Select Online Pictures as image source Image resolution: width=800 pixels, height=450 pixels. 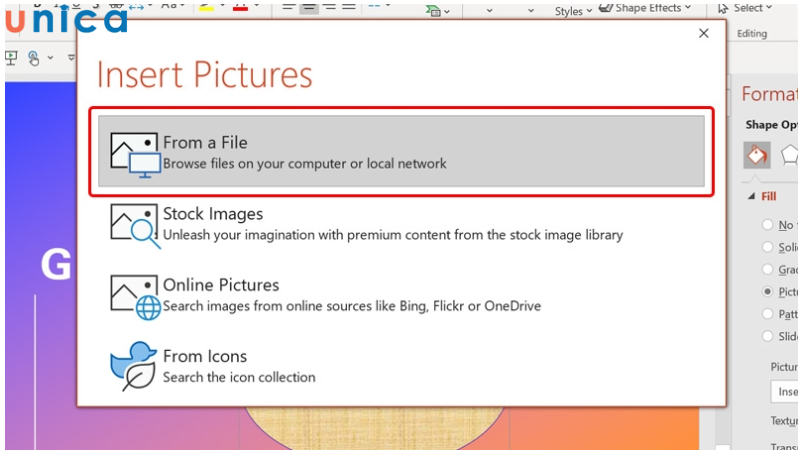tap(401, 295)
